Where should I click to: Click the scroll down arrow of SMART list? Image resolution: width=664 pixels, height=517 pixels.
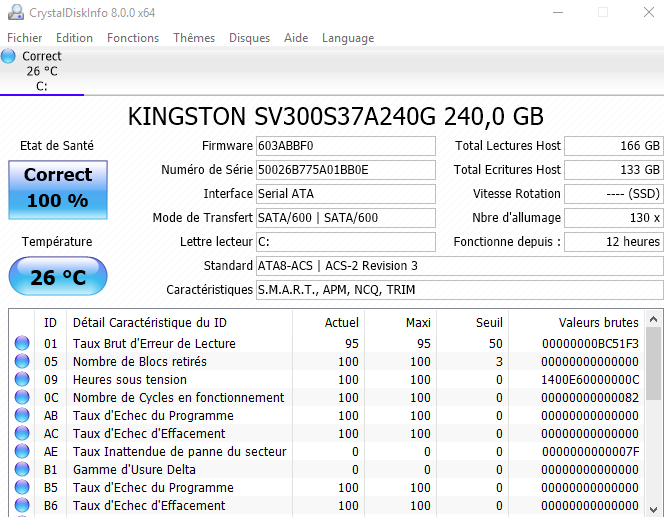pos(653,509)
